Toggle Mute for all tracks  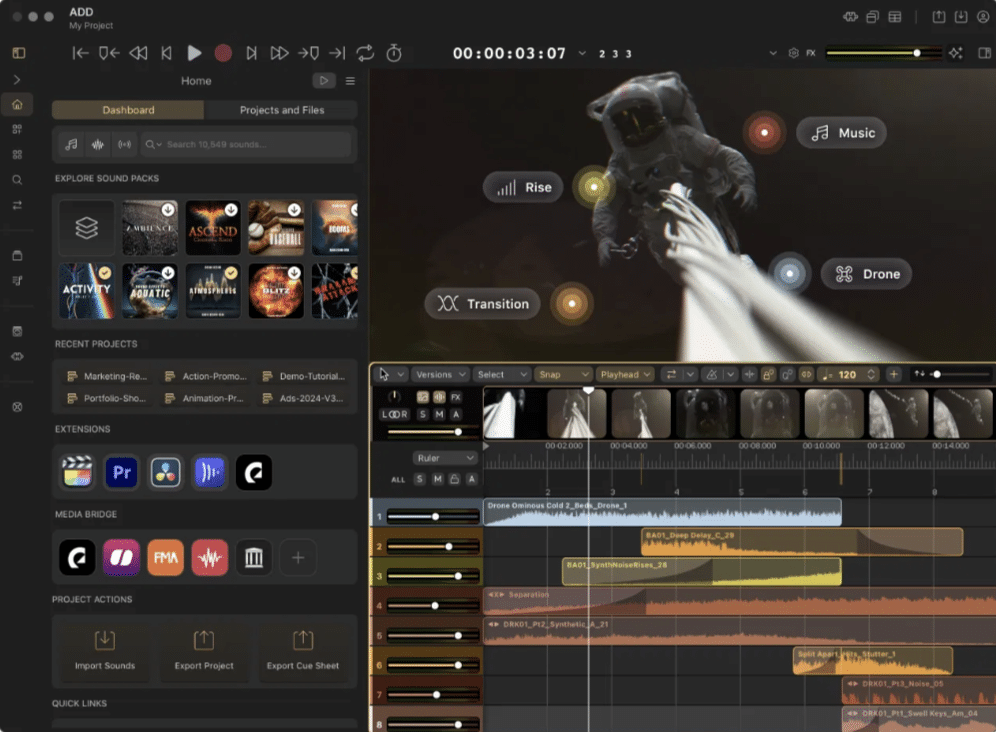[438, 479]
